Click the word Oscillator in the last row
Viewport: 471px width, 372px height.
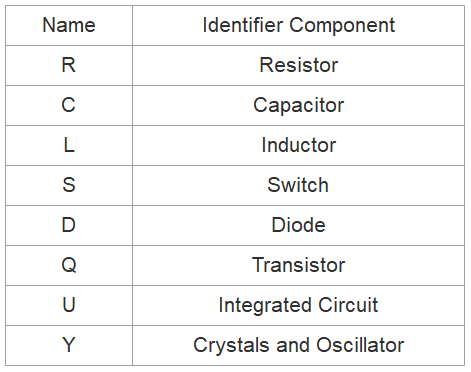pyautogui.click(x=360, y=345)
